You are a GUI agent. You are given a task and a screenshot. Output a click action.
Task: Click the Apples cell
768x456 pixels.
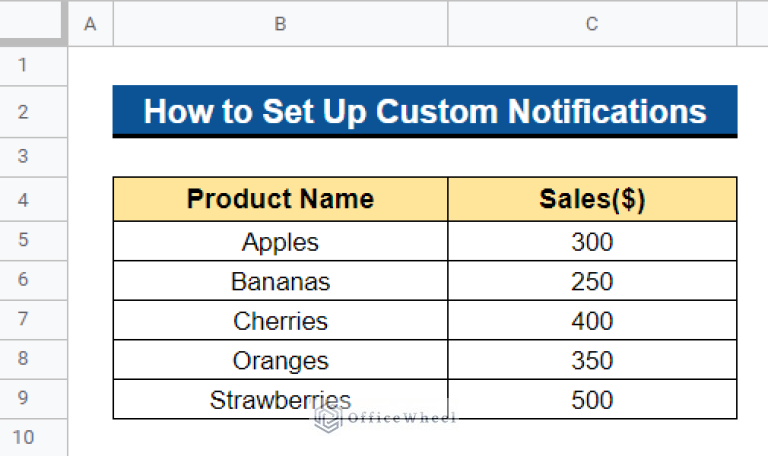click(x=280, y=241)
